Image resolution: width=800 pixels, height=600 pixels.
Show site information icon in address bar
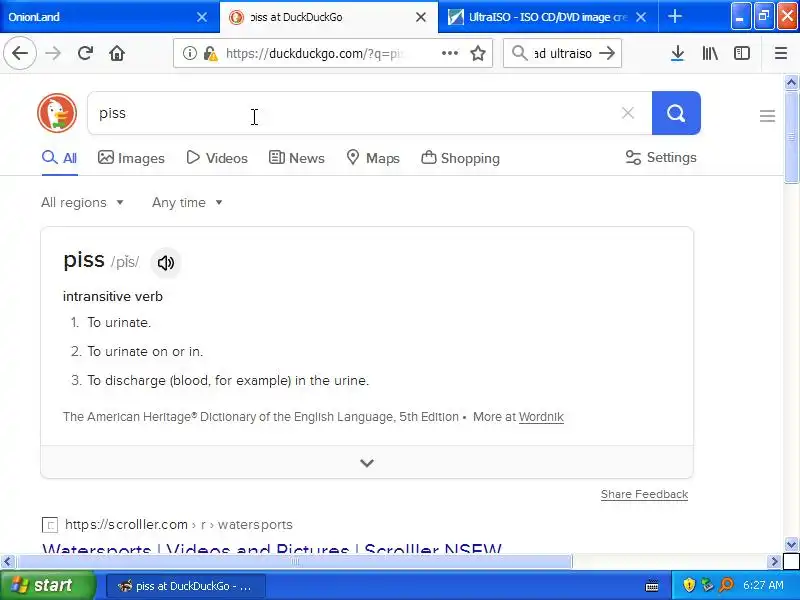[x=189, y=53]
